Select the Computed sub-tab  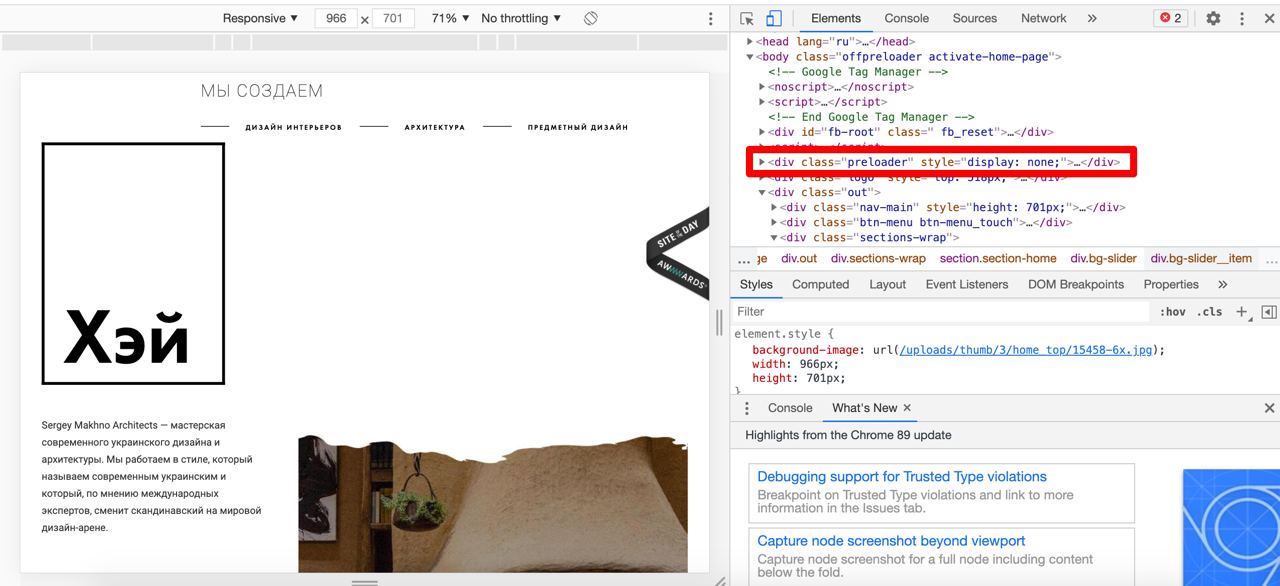click(x=820, y=285)
